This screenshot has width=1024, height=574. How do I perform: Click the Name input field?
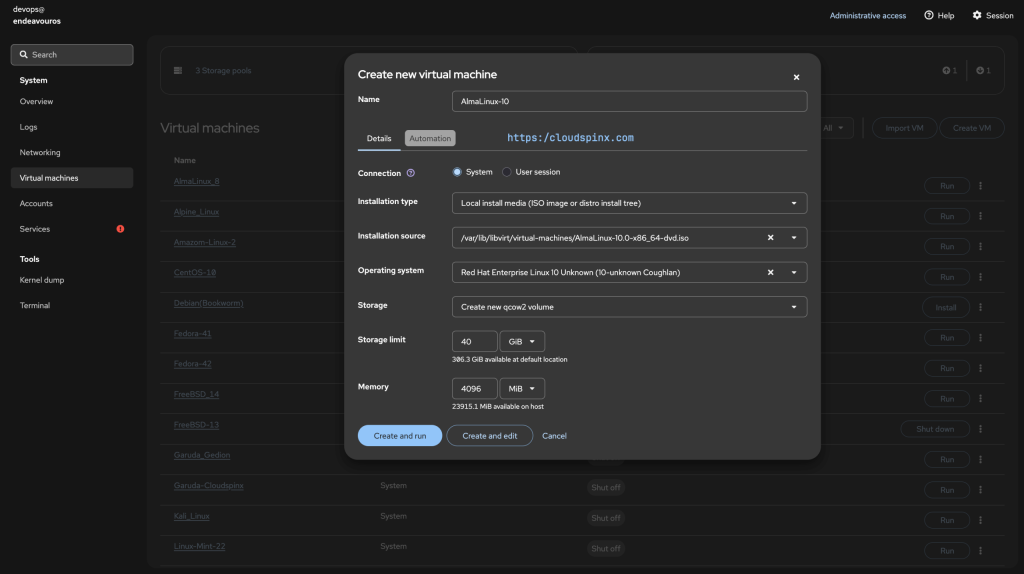pyautogui.click(x=629, y=102)
